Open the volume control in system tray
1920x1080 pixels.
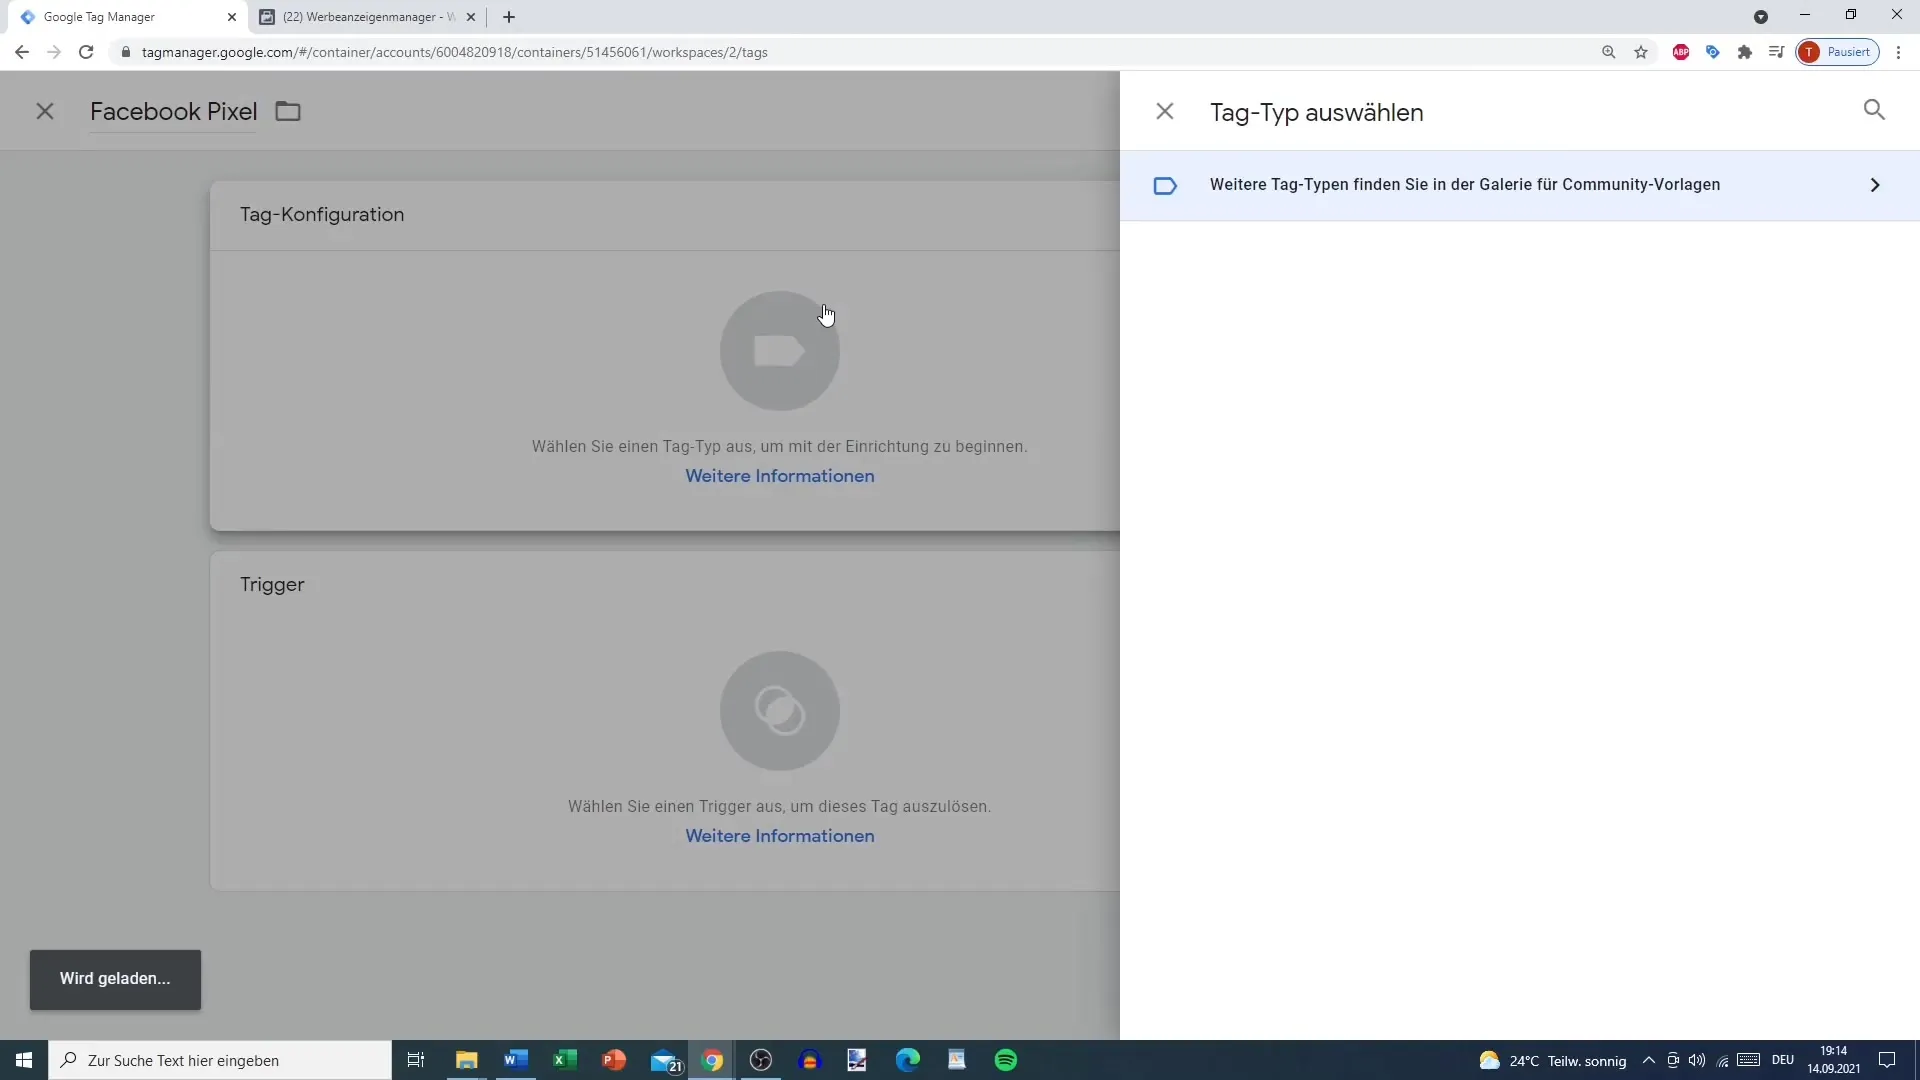point(1697,1060)
